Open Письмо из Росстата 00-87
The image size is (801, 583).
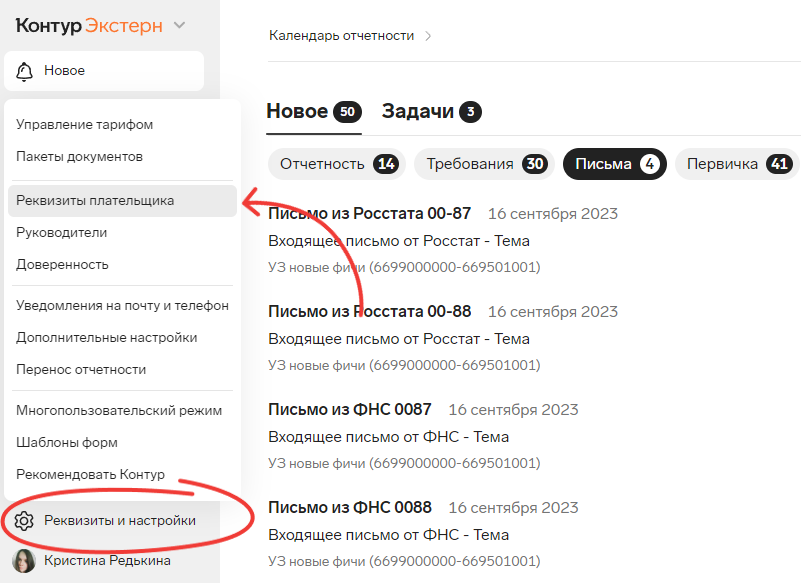[369, 214]
